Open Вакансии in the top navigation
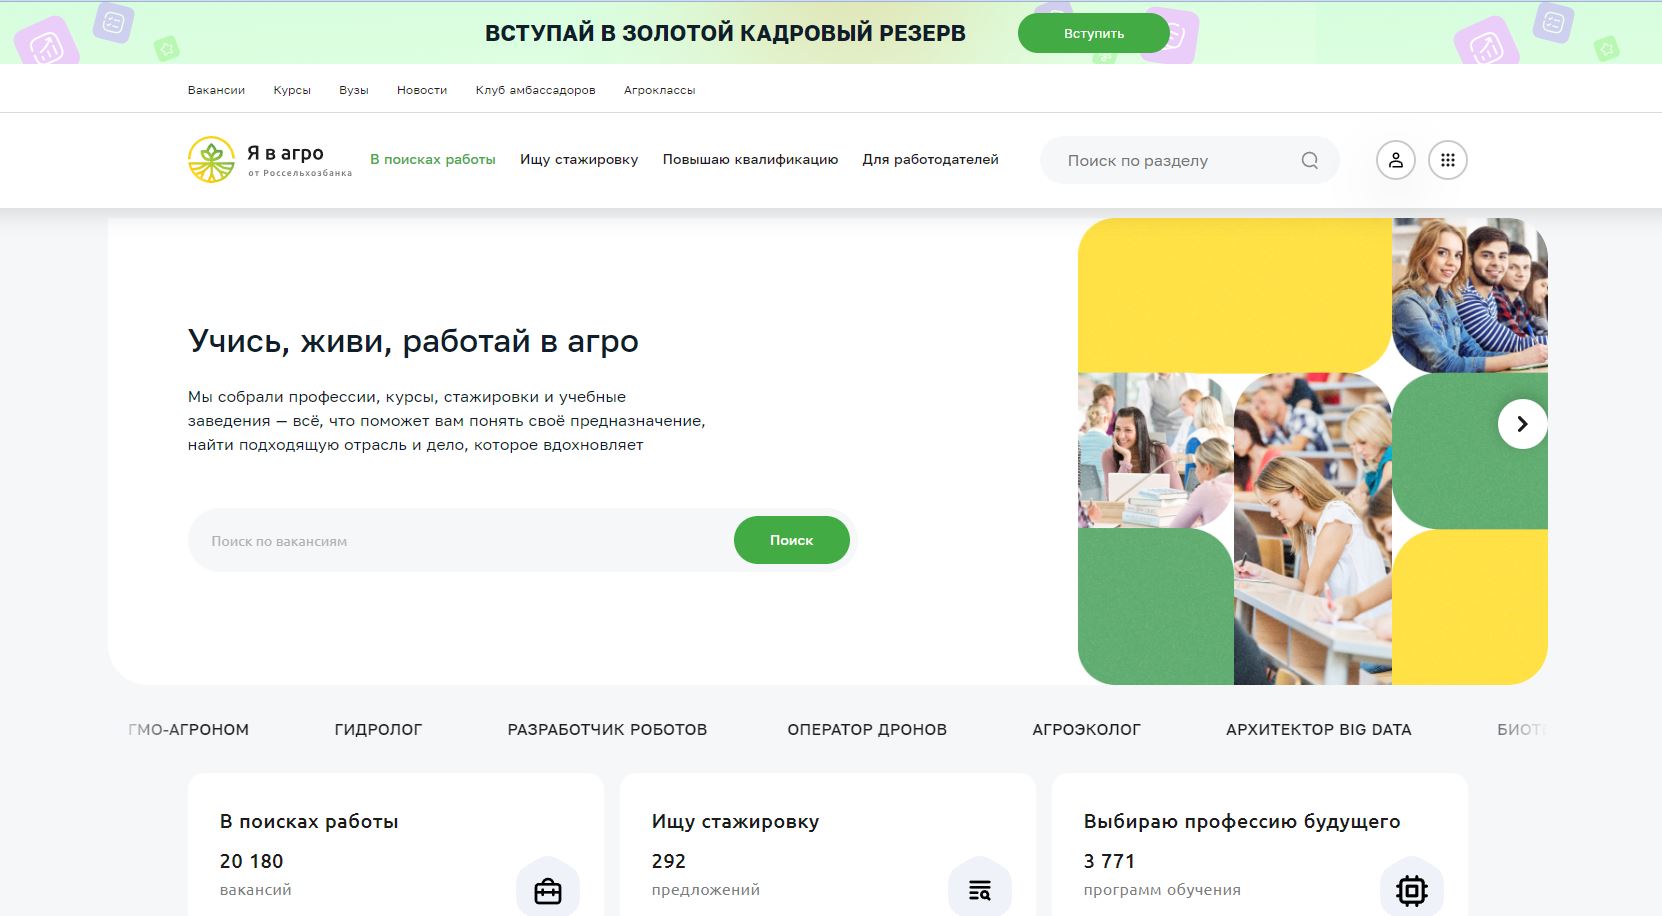Screen dimensions: 1662x916 pyautogui.click(x=216, y=90)
